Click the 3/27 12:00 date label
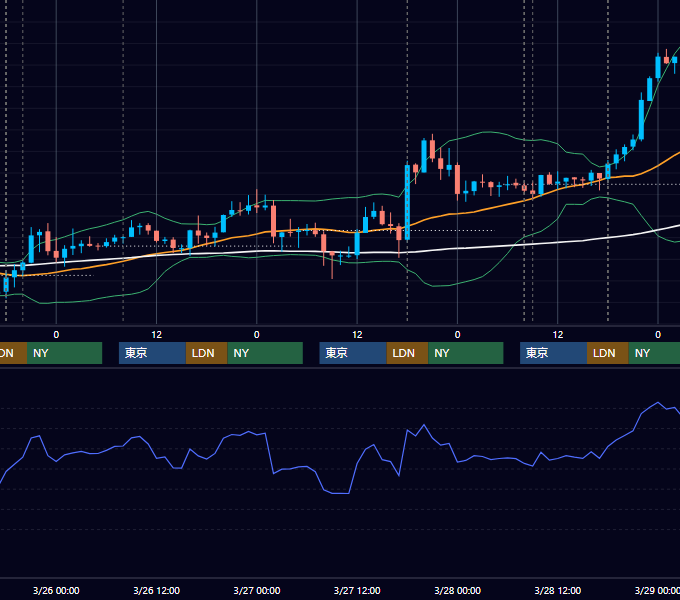This screenshot has width=680, height=600. click(357, 590)
